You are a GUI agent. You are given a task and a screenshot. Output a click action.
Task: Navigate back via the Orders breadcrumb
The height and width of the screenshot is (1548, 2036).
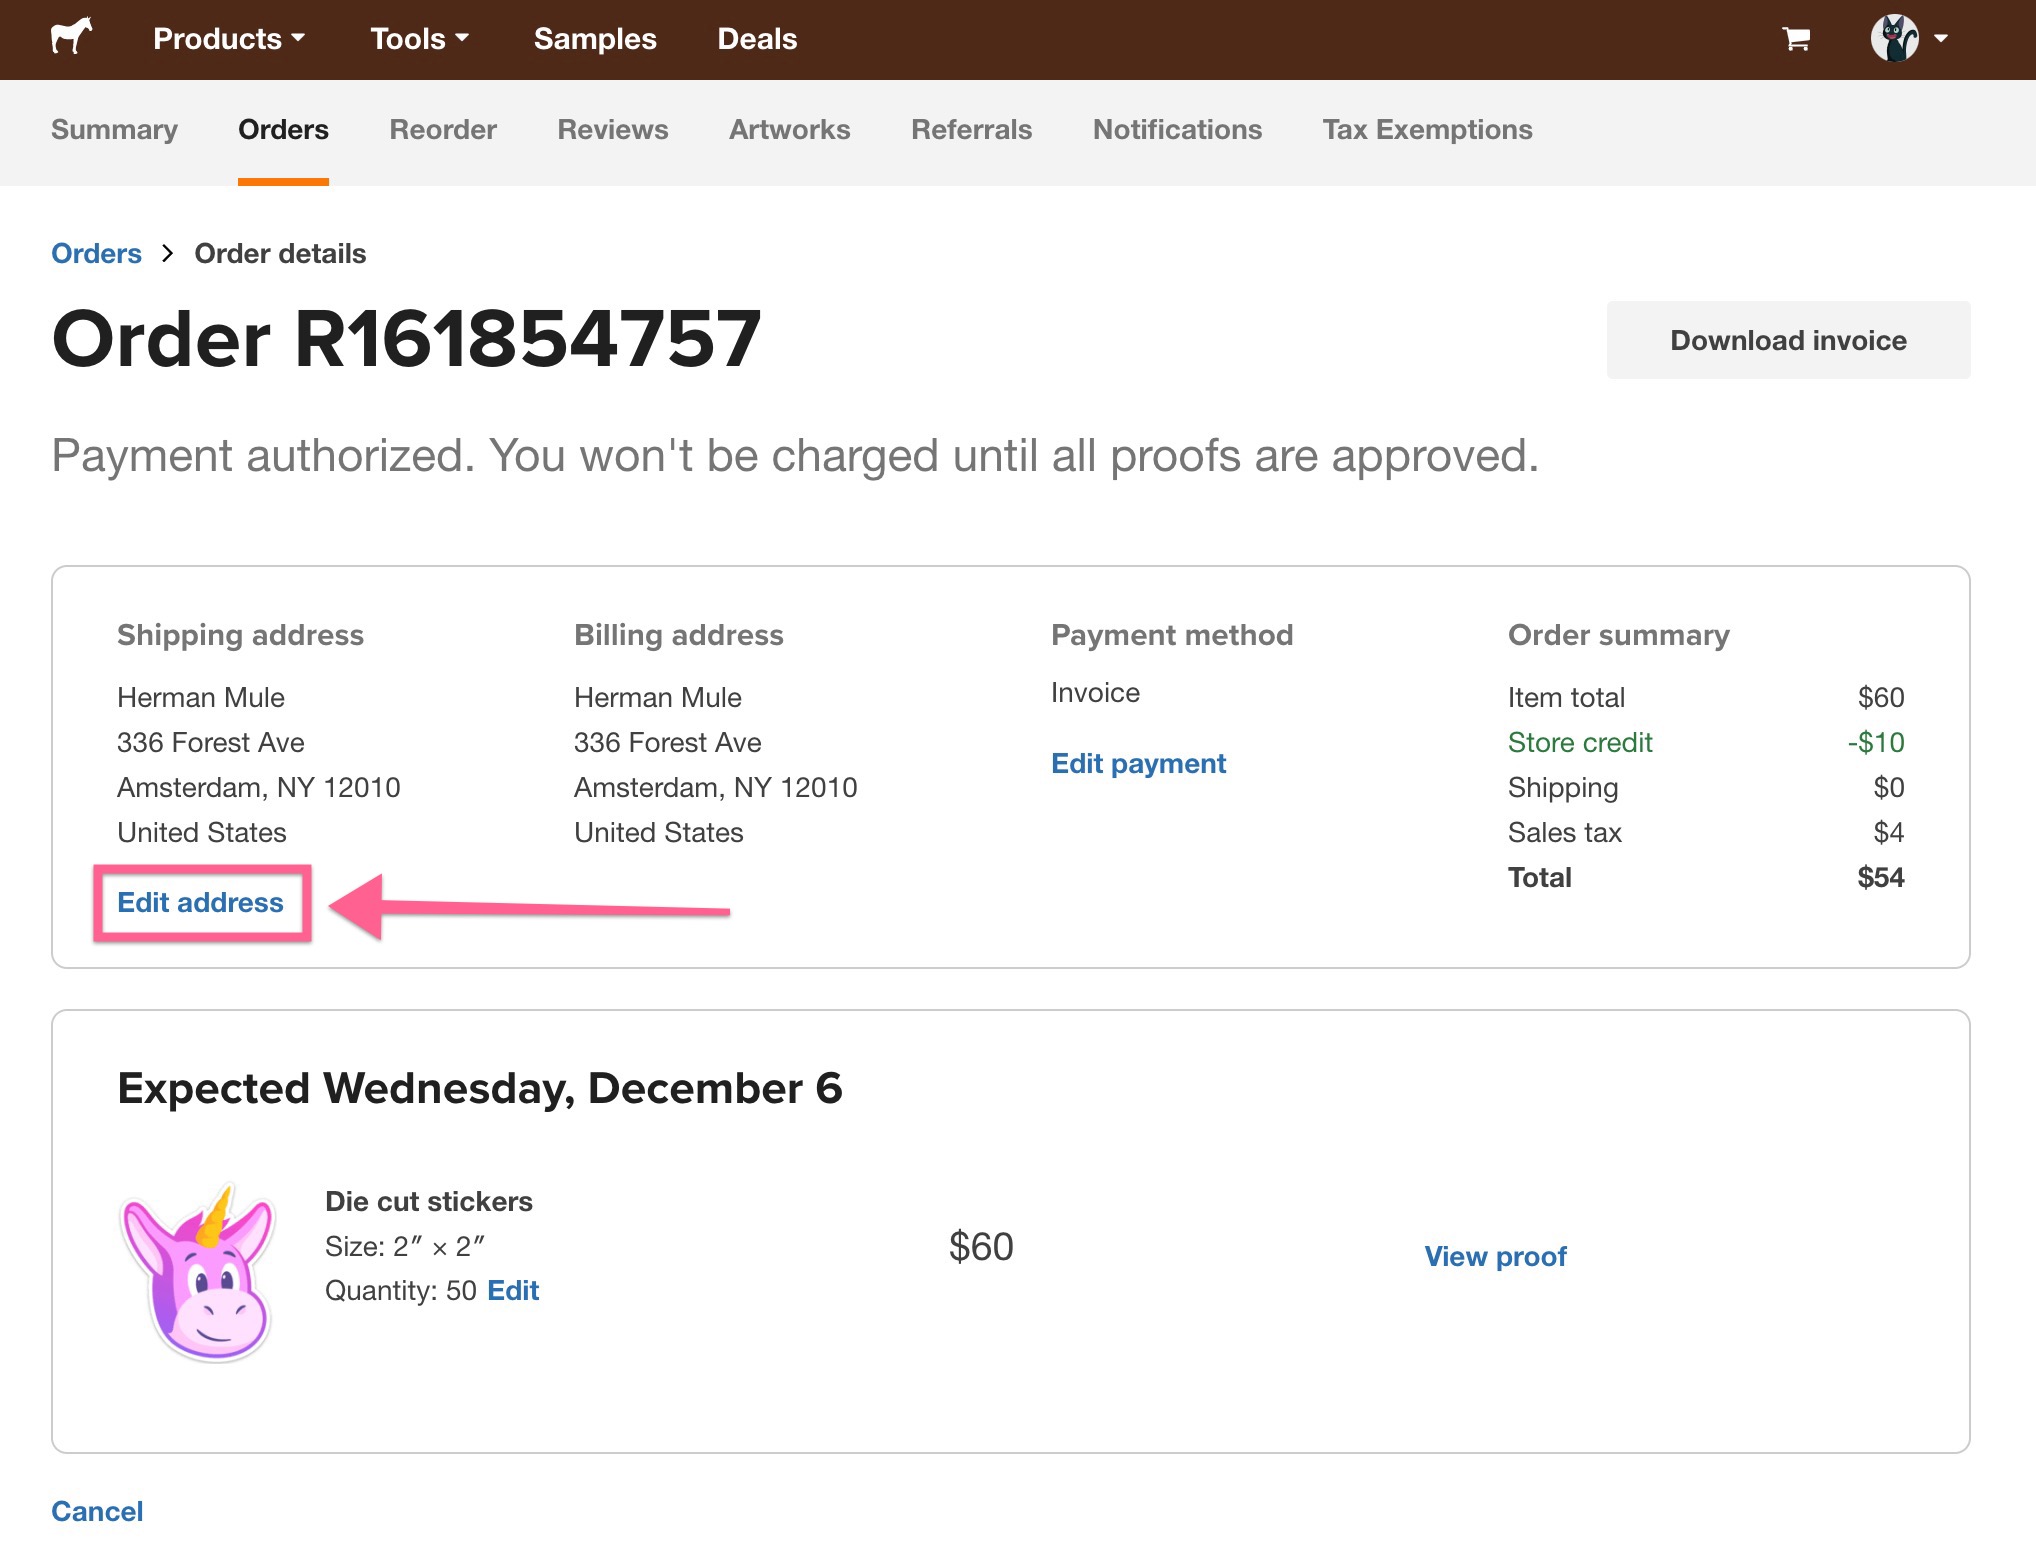pyautogui.click(x=96, y=253)
